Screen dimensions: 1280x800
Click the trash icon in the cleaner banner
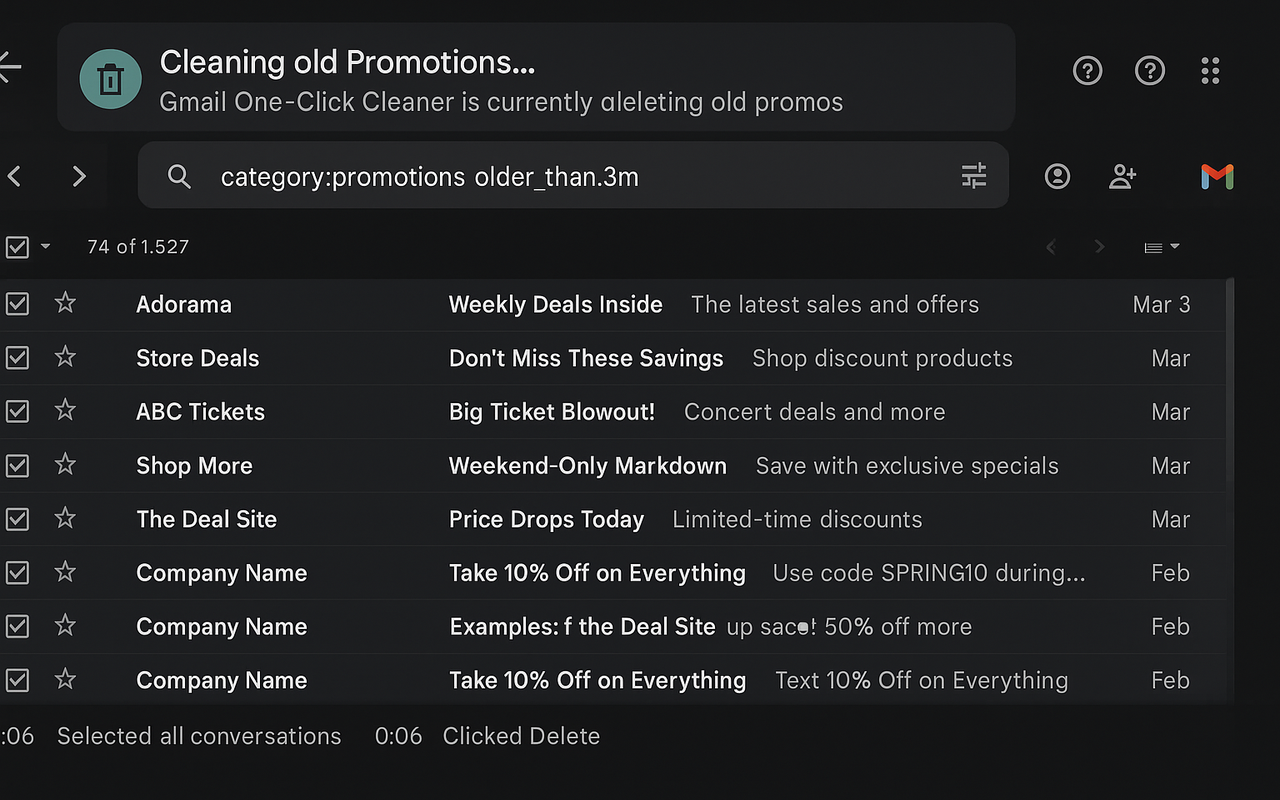tap(110, 77)
